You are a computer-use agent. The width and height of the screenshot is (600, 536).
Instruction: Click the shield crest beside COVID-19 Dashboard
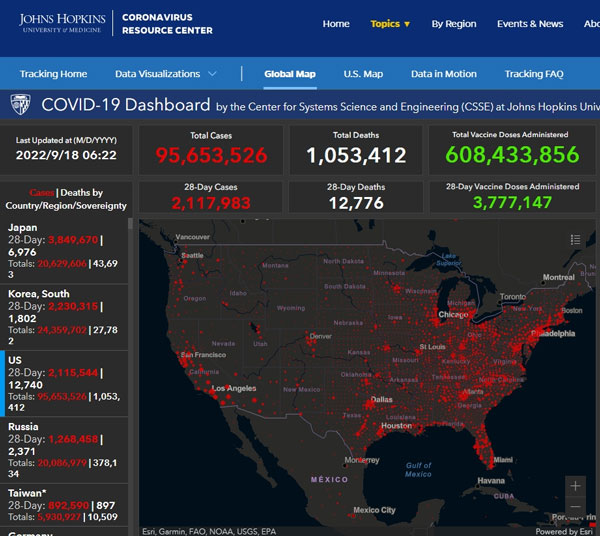pos(19,105)
